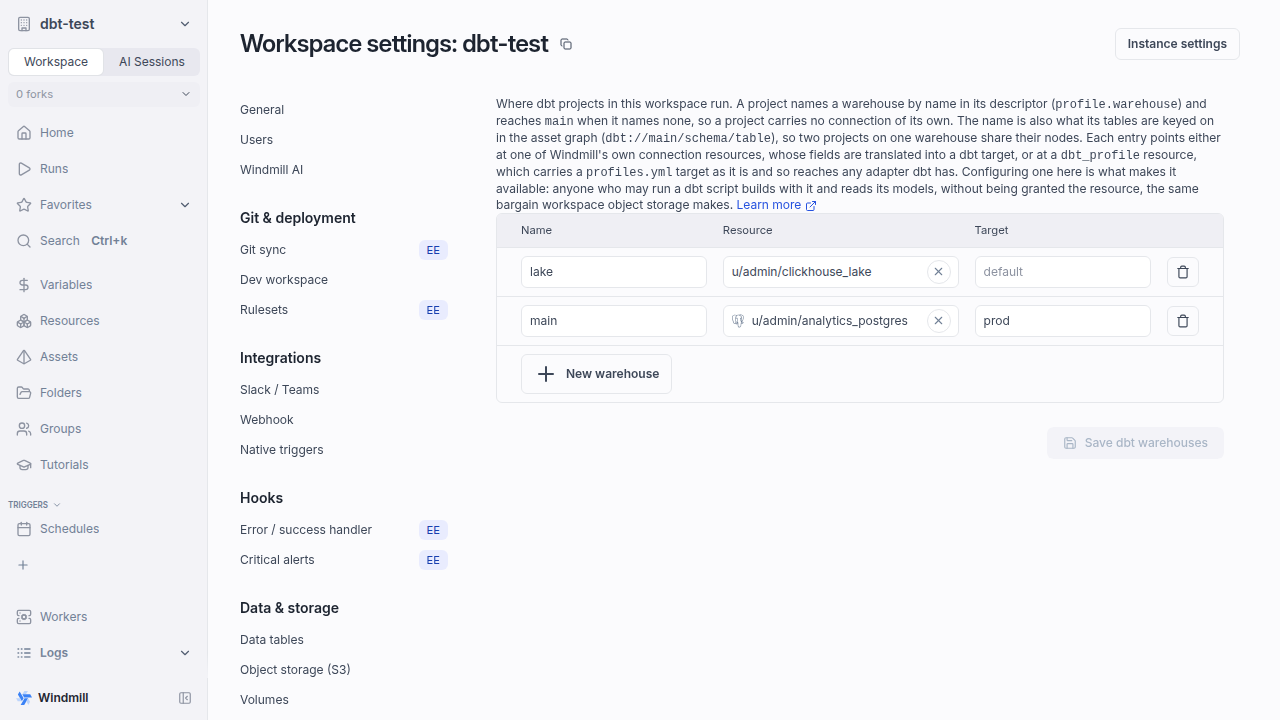Open the u/admin/analytics_postgres resource picker
Image resolution: width=1280 pixels, height=720 pixels.
pyautogui.click(x=841, y=321)
